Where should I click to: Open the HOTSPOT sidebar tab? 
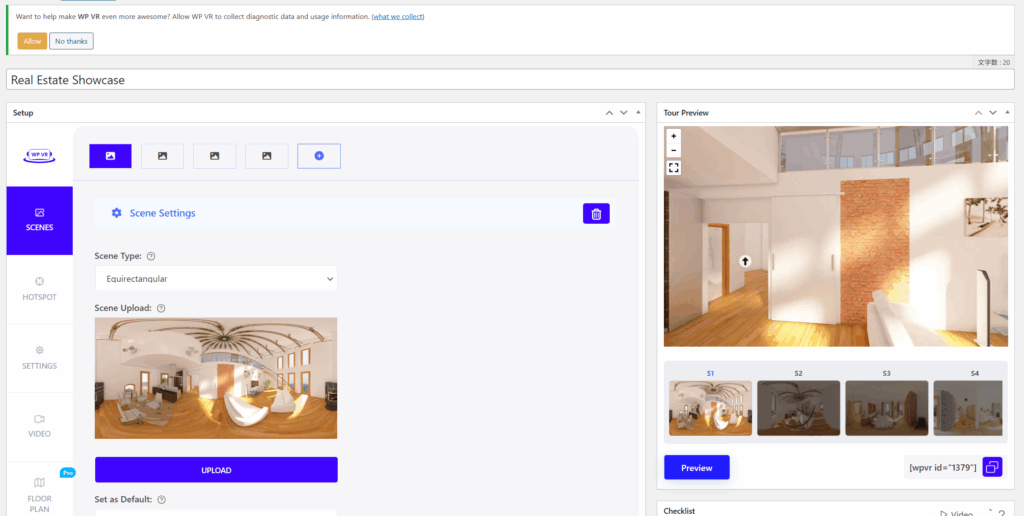[39, 289]
